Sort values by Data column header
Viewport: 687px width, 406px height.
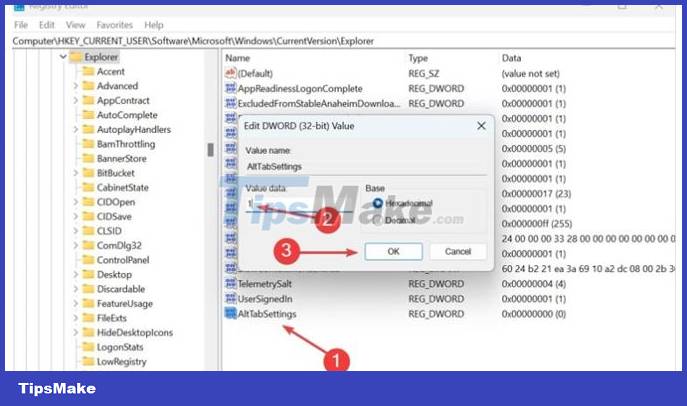(x=511, y=58)
